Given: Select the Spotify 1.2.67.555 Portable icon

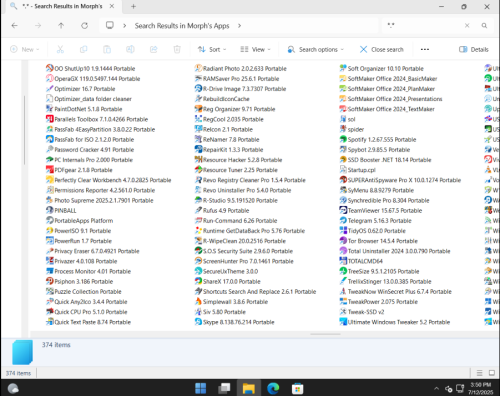Looking at the screenshot, I should tap(343, 139).
